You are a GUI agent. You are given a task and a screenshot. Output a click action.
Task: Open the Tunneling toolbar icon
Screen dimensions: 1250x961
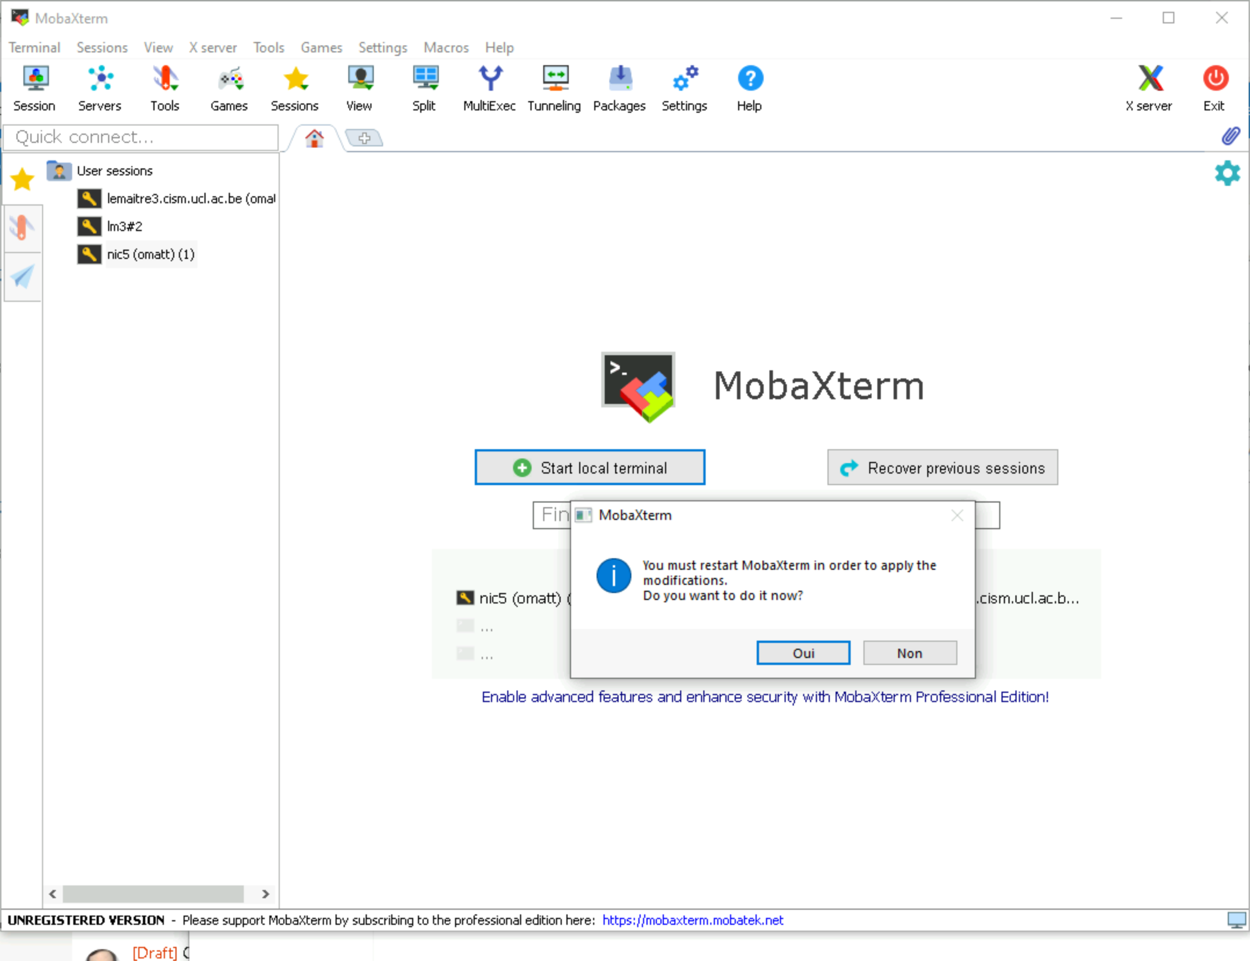coord(554,88)
